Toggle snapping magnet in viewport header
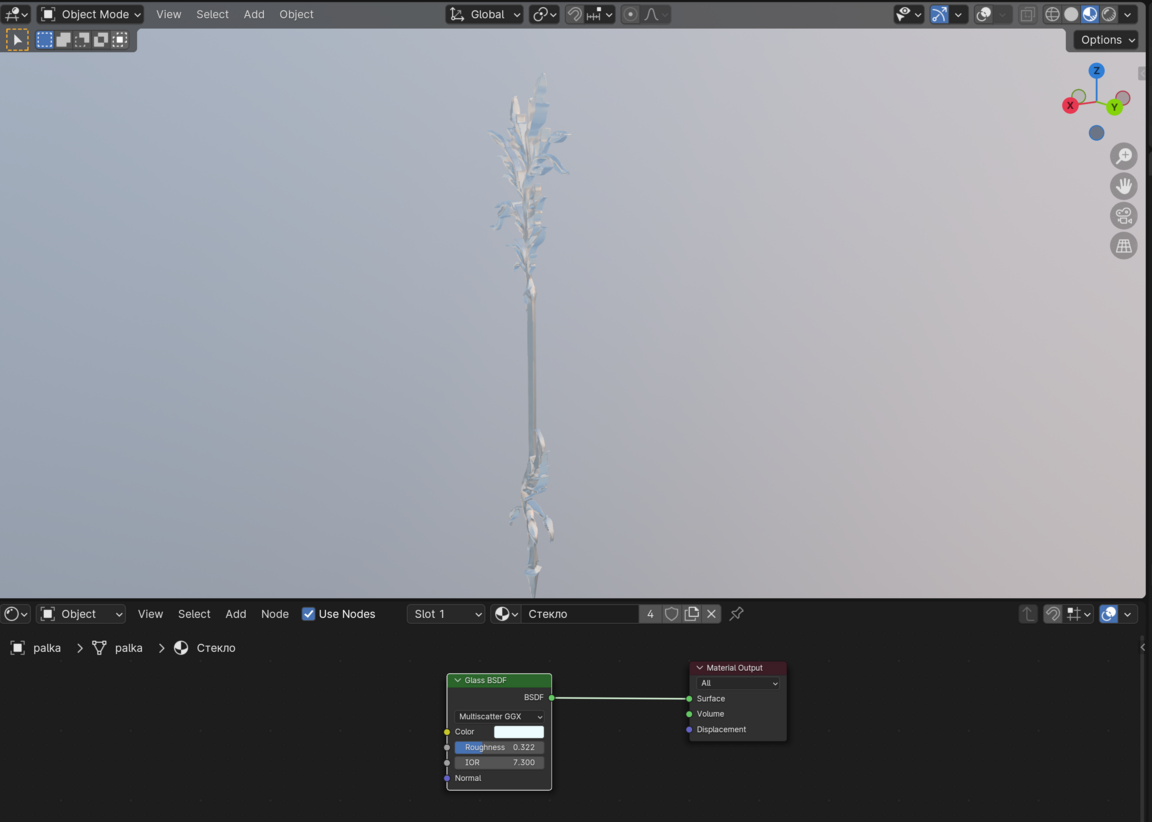 575,14
